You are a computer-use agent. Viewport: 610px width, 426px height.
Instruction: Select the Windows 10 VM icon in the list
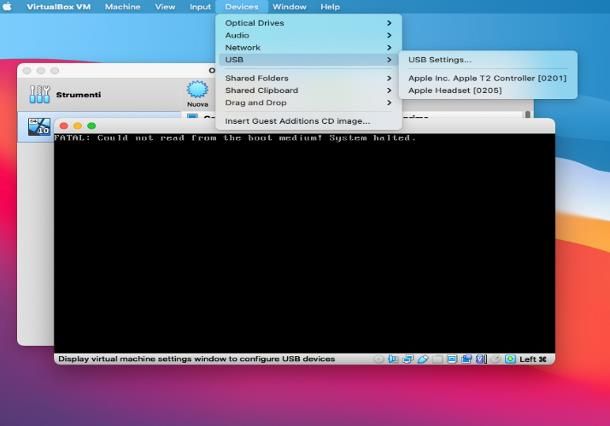pos(39,127)
